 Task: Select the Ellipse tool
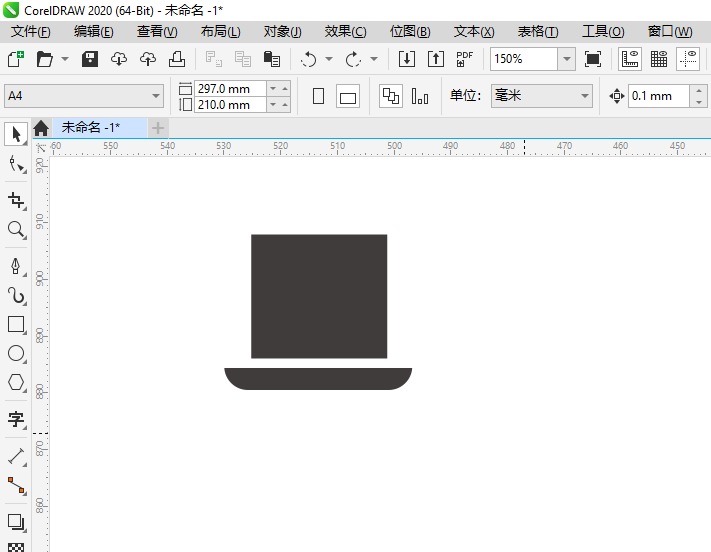tap(17, 354)
